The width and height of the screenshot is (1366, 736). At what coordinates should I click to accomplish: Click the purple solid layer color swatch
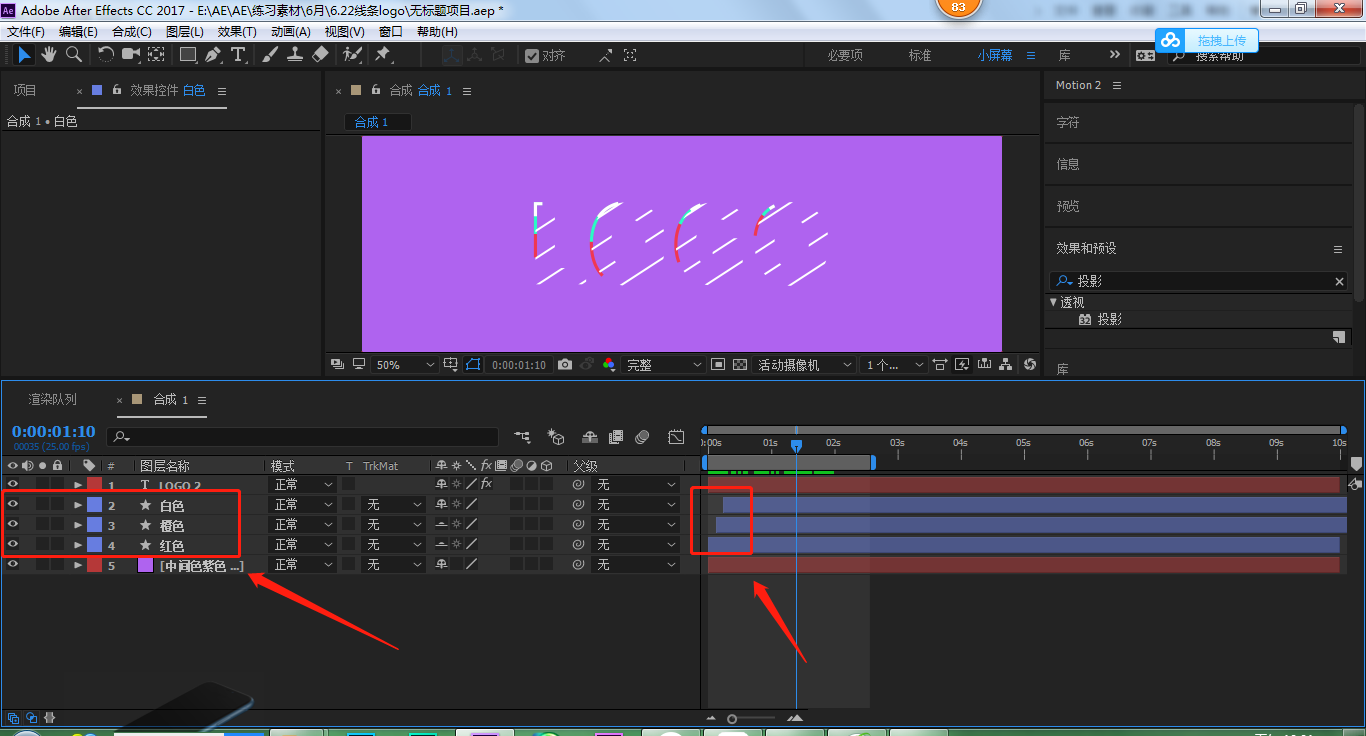coord(145,565)
